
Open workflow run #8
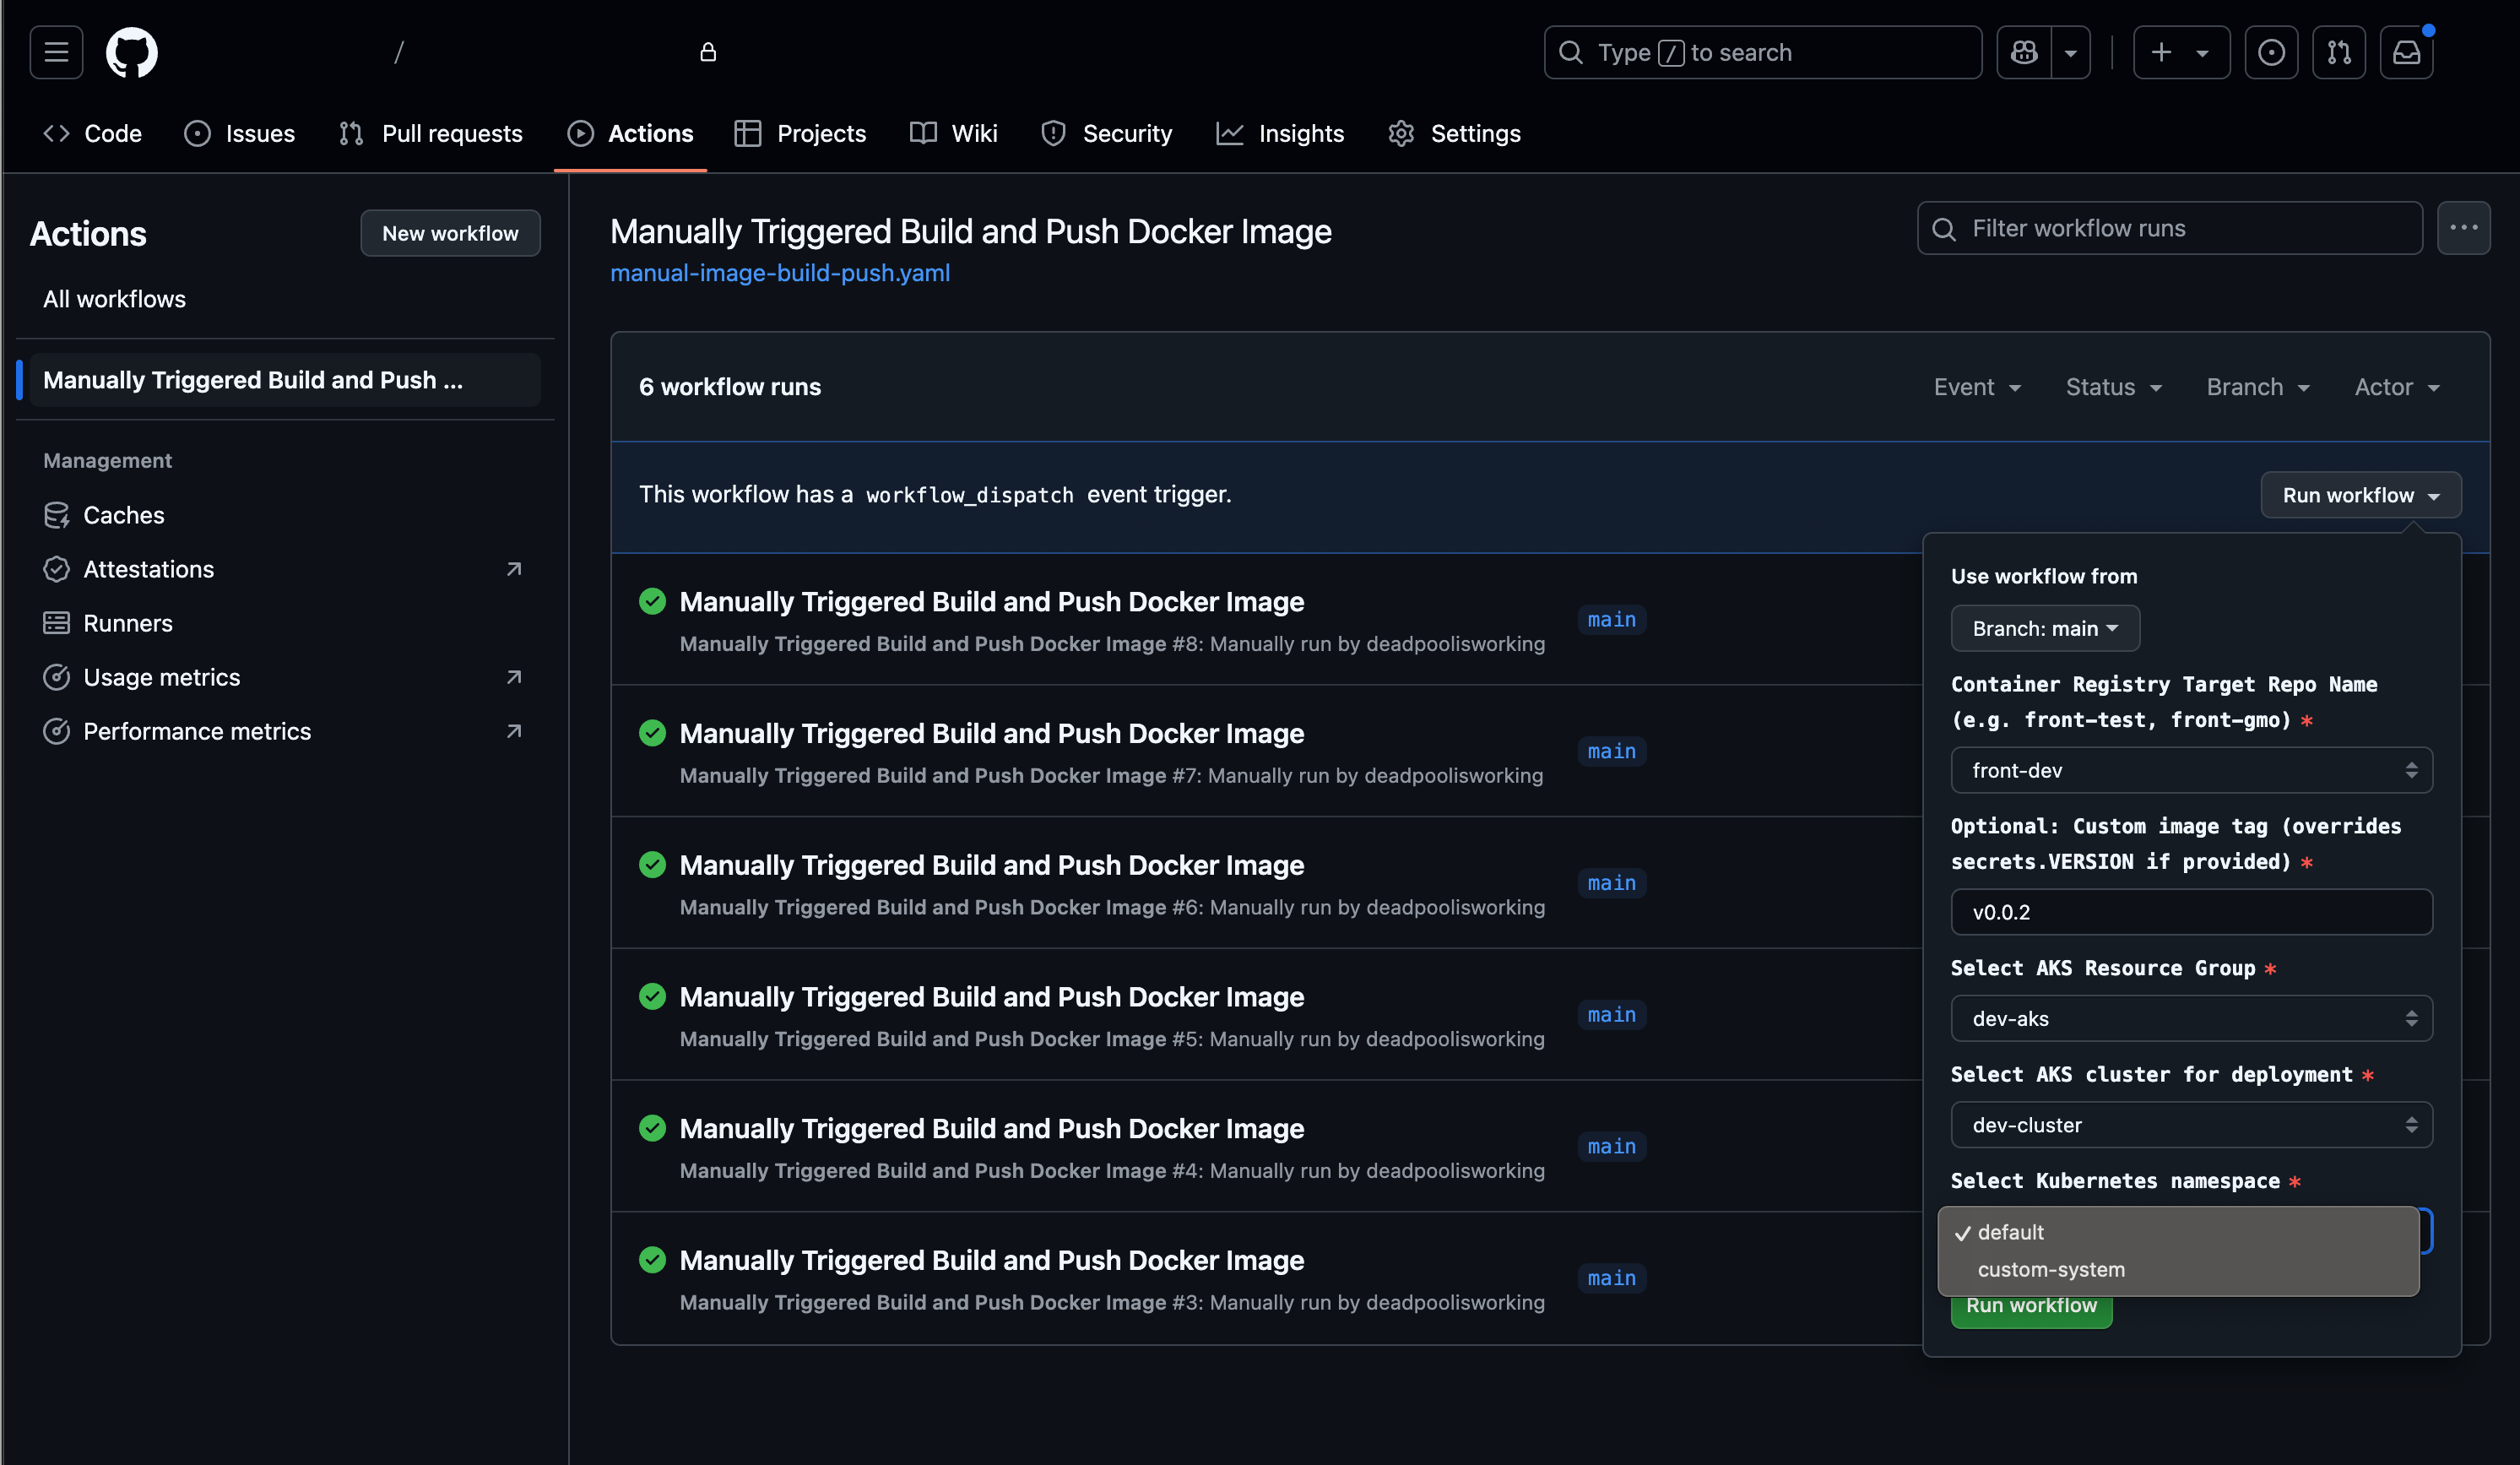coord(991,601)
